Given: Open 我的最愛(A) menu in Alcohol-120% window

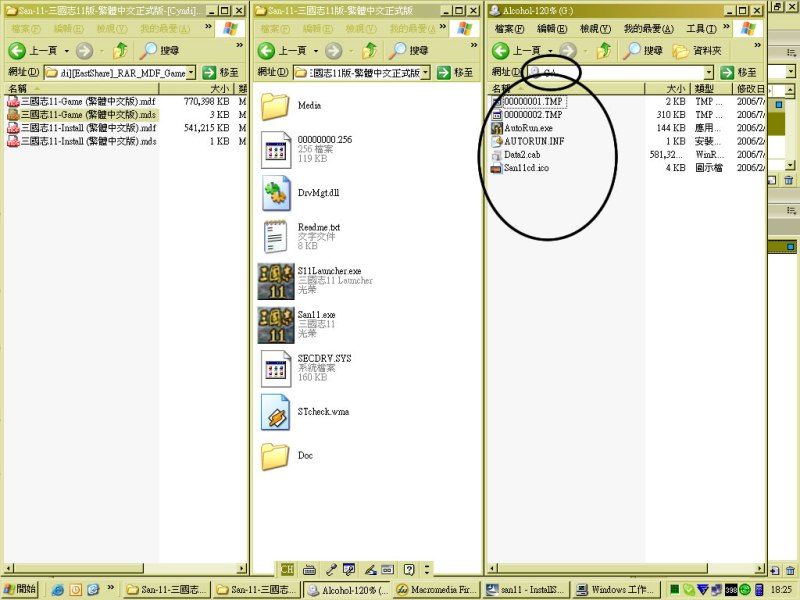Looking at the screenshot, I should [x=648, y=29].
